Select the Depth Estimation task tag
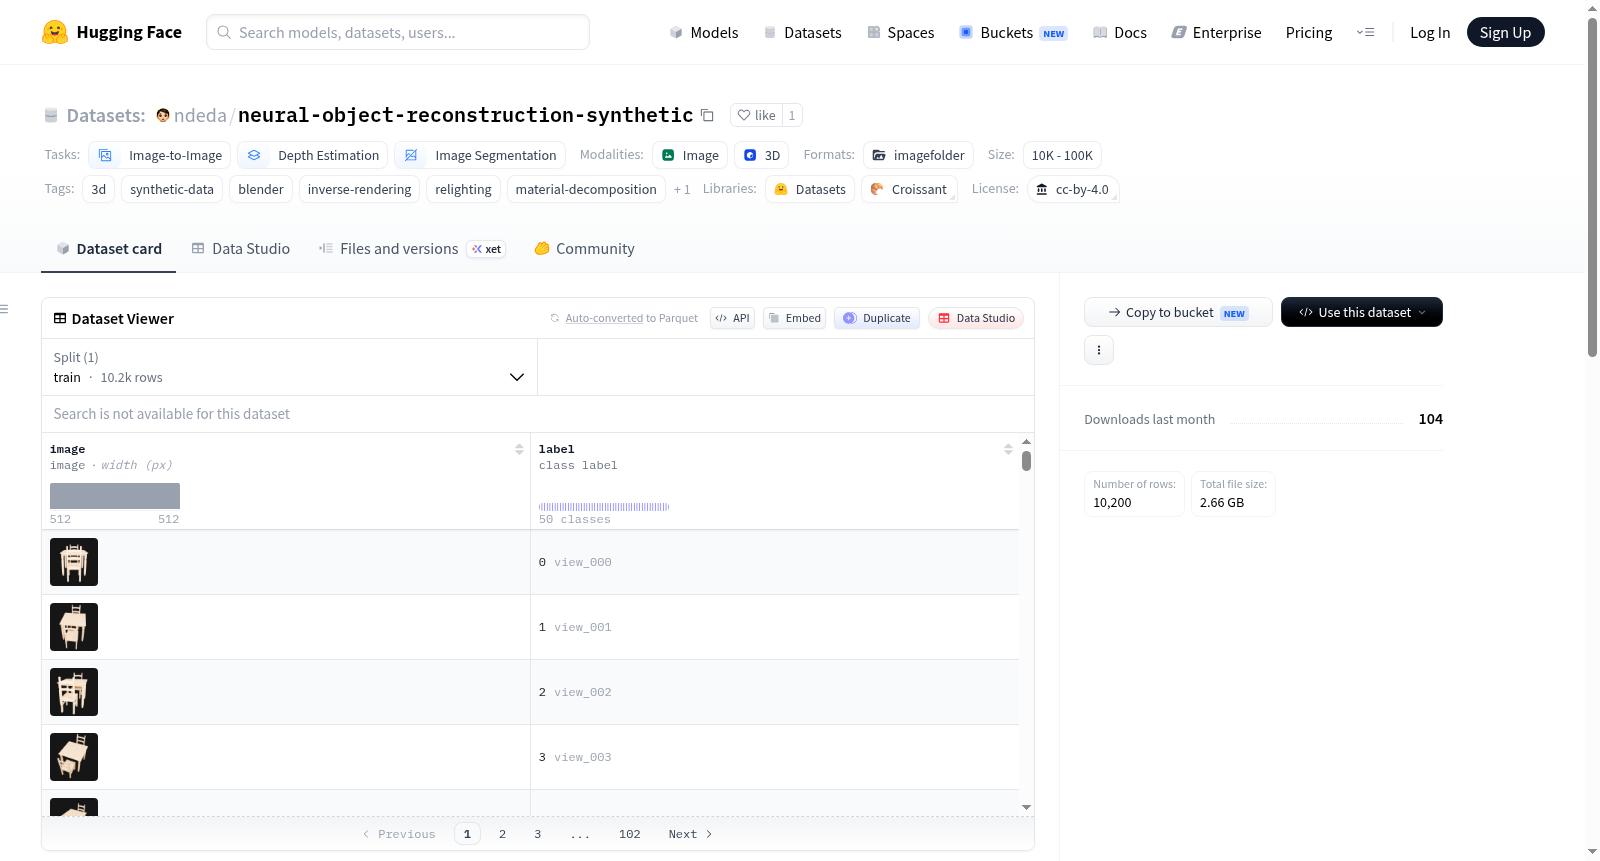This screenshot has height=861, width=1600. [x=317, y=155]
